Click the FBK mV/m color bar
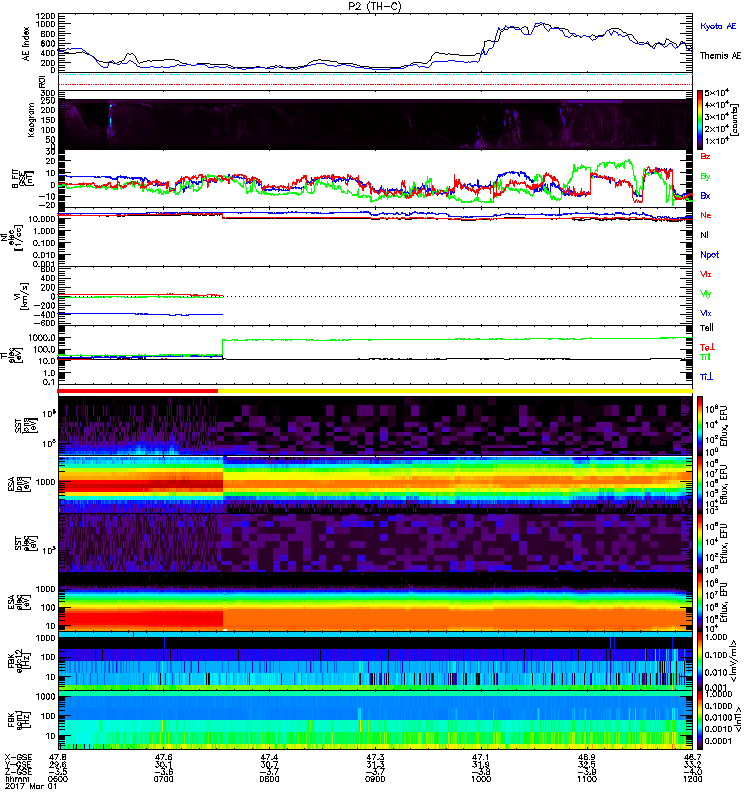This screenshot has width=750, height=800. (700, 661)
